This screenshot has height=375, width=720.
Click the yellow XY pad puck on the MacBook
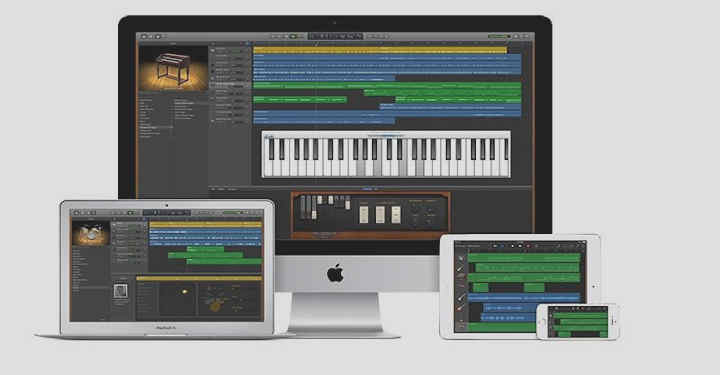click(x=185, y=291)
